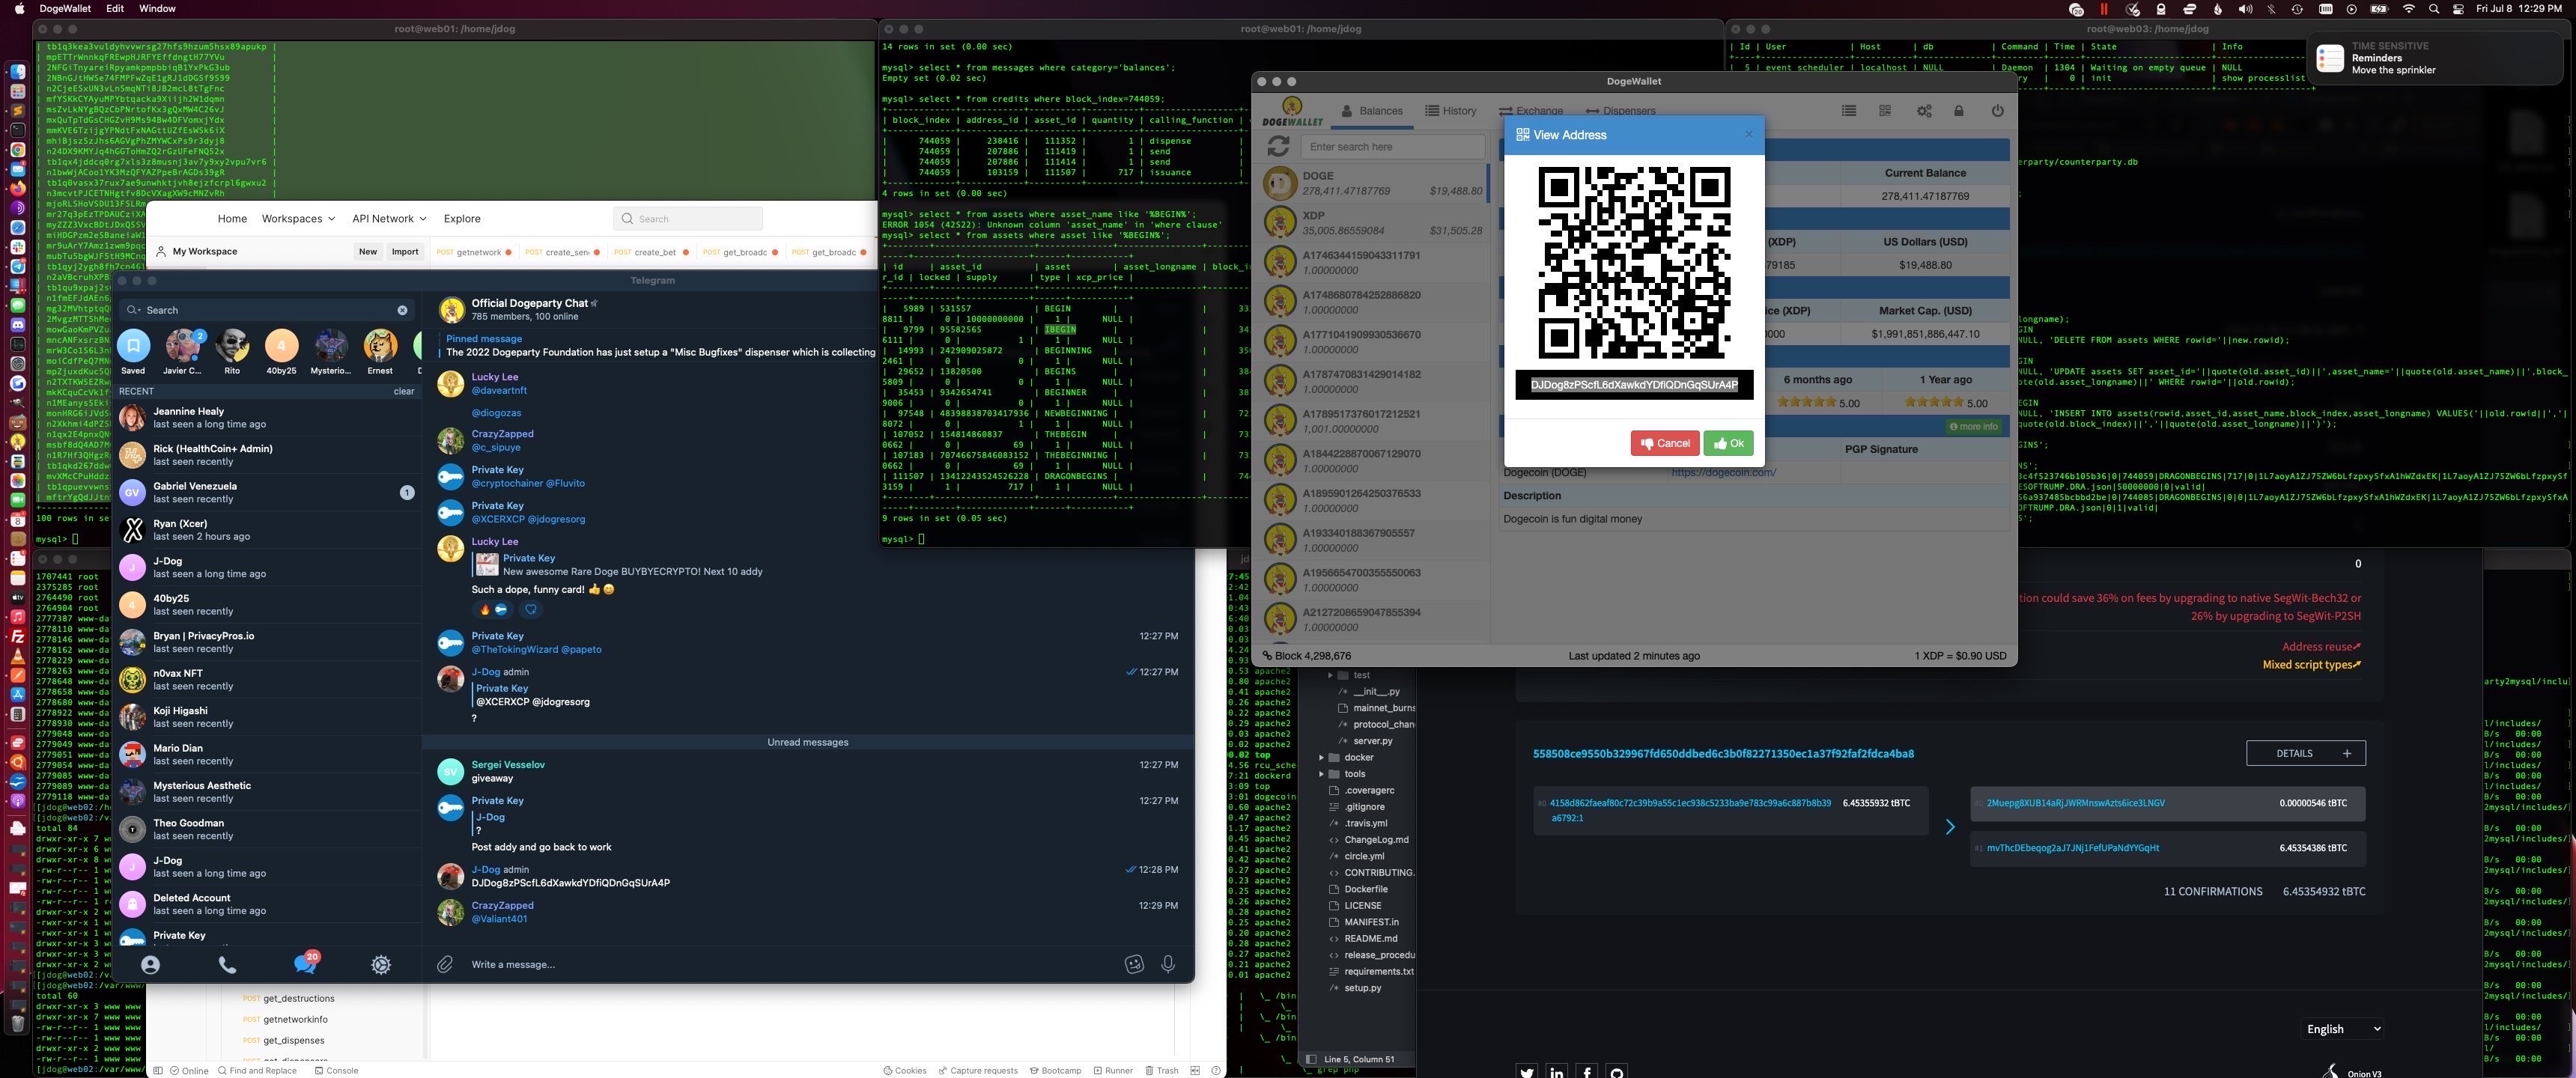Clear the Telegram search field with X
This screenshot has width=2576, height=1078.
[402, 310]
